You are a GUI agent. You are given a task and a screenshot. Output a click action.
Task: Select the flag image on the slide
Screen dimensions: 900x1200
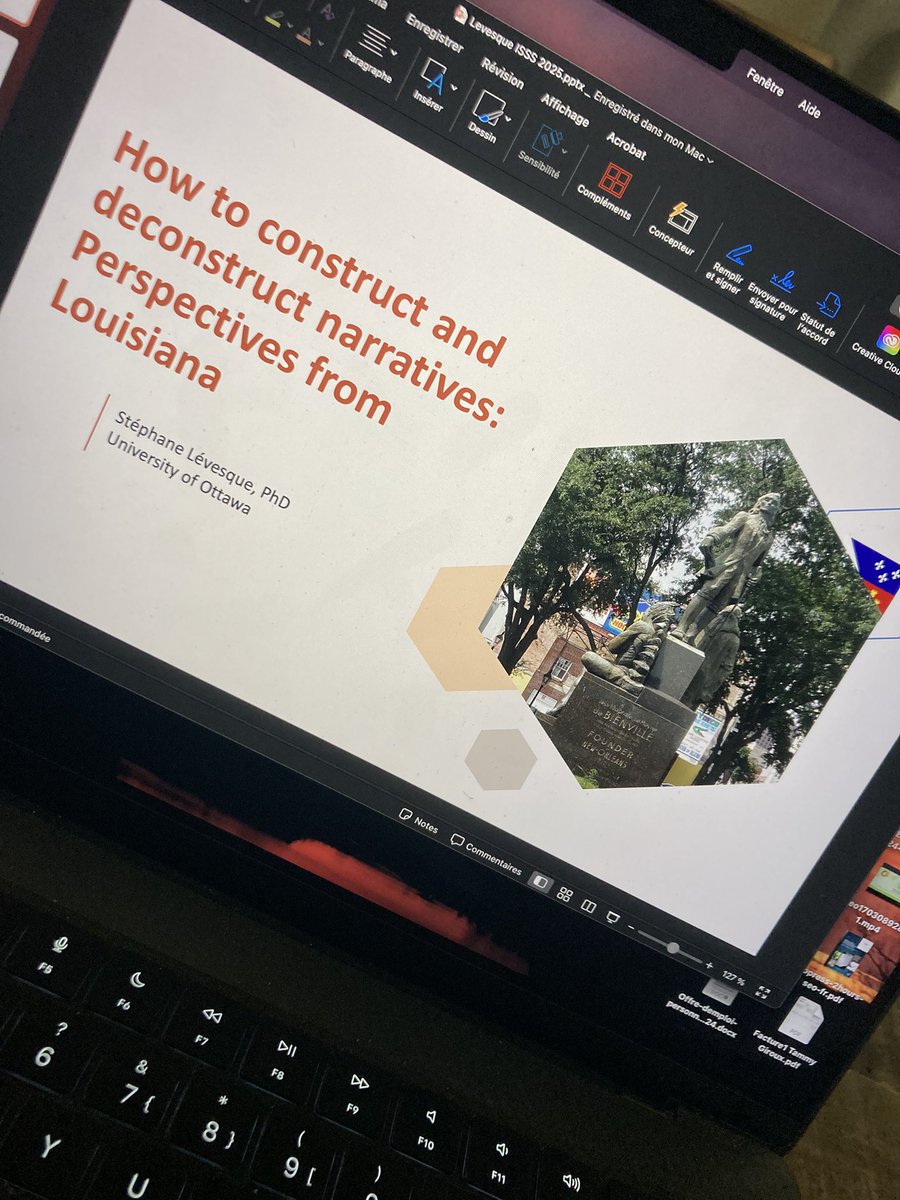[x=875, y=576]
